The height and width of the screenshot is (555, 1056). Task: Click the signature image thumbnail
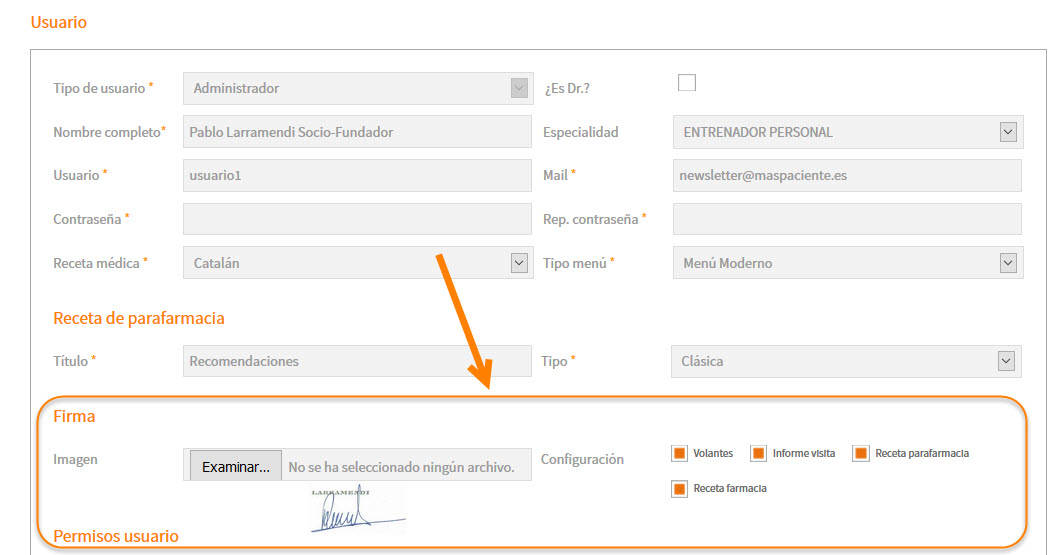pos(357,509)
